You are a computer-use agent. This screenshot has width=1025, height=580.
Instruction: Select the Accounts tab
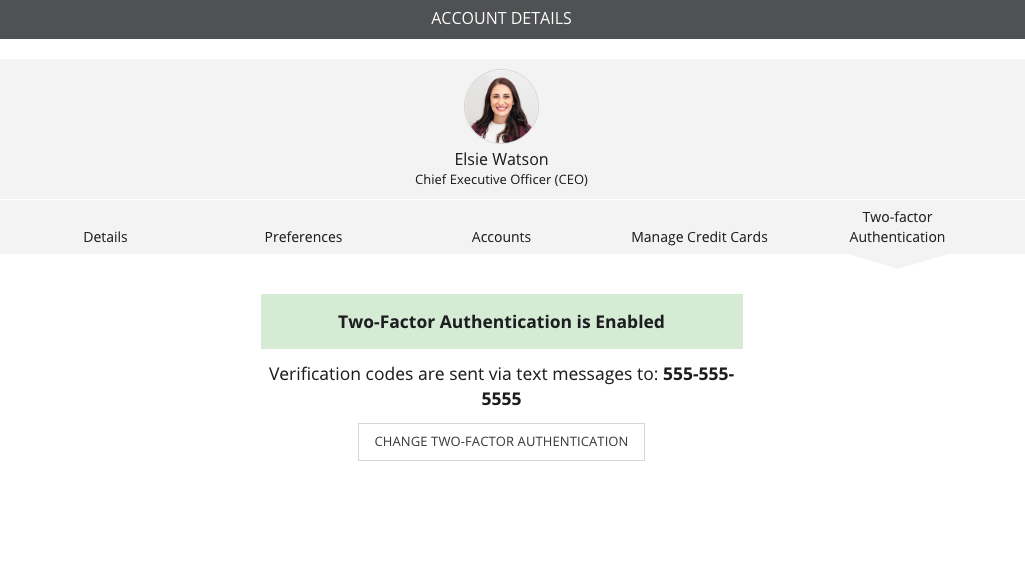(501, 237)
